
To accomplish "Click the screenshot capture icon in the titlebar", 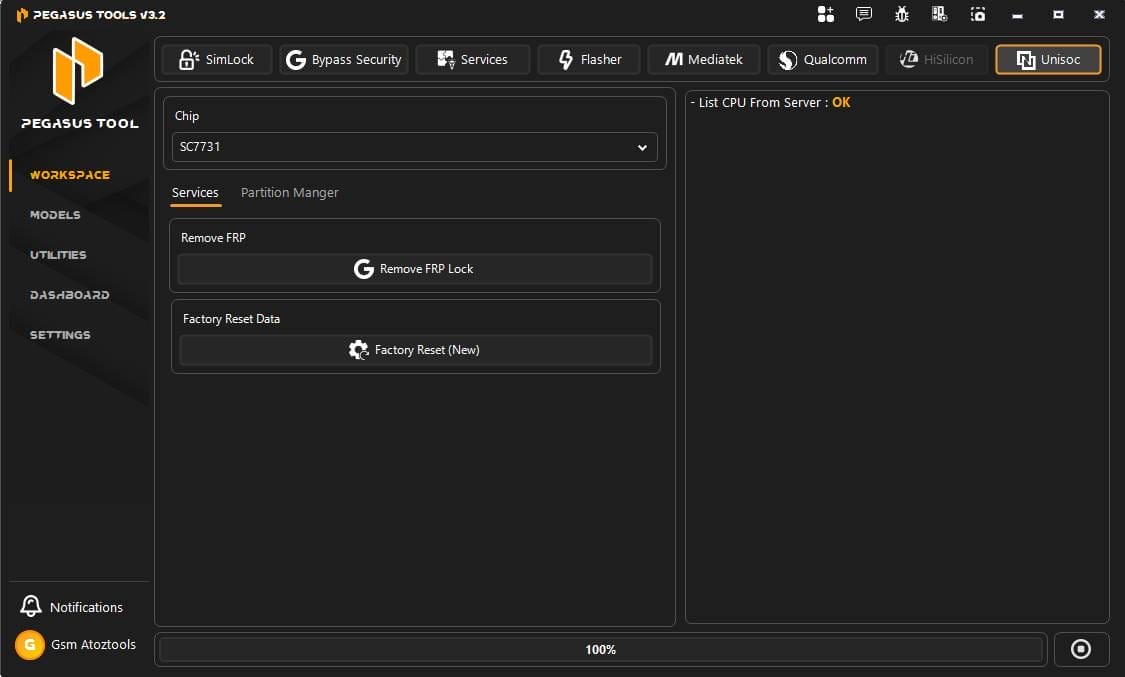I will 977,14.
